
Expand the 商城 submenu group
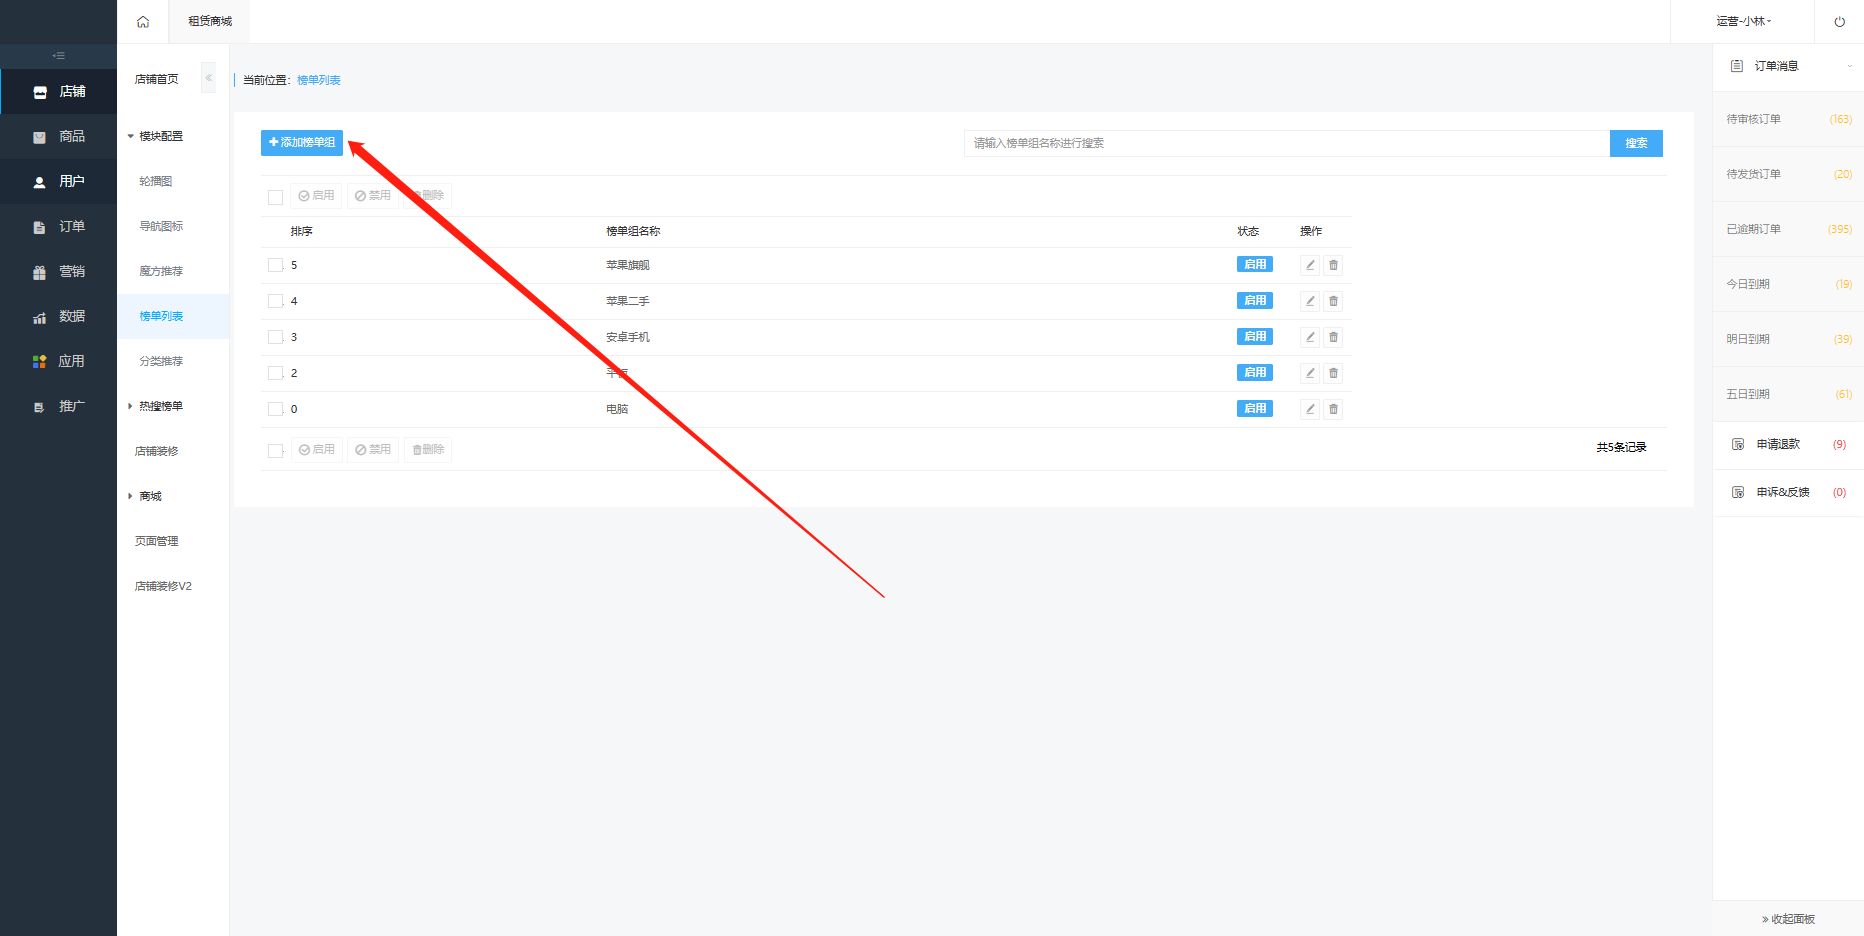(x=144, y=496)
